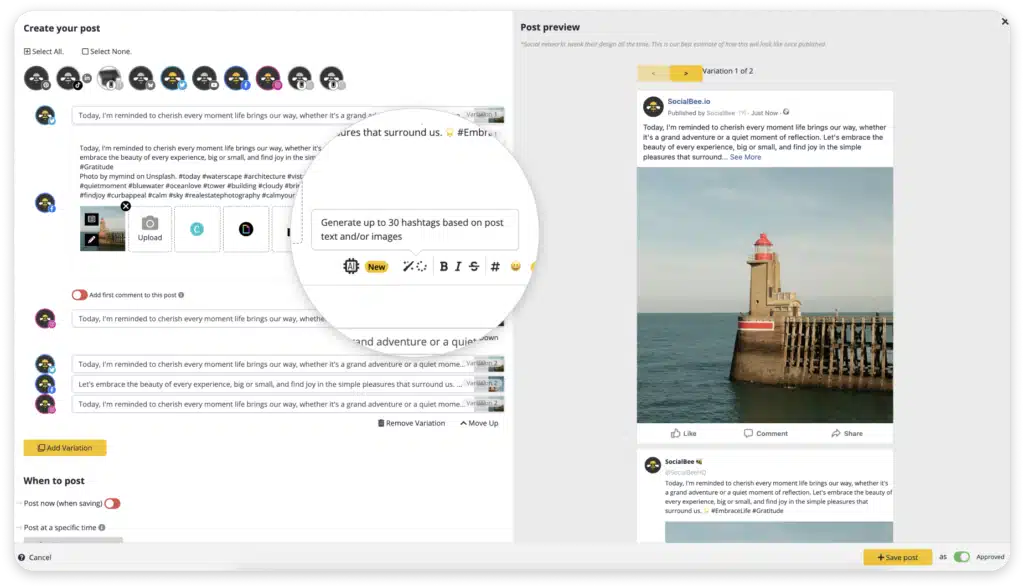Select the Bluesky butterfly profile in top row
The width and height of the screenshot is (1024, 588).
(141, 78)
